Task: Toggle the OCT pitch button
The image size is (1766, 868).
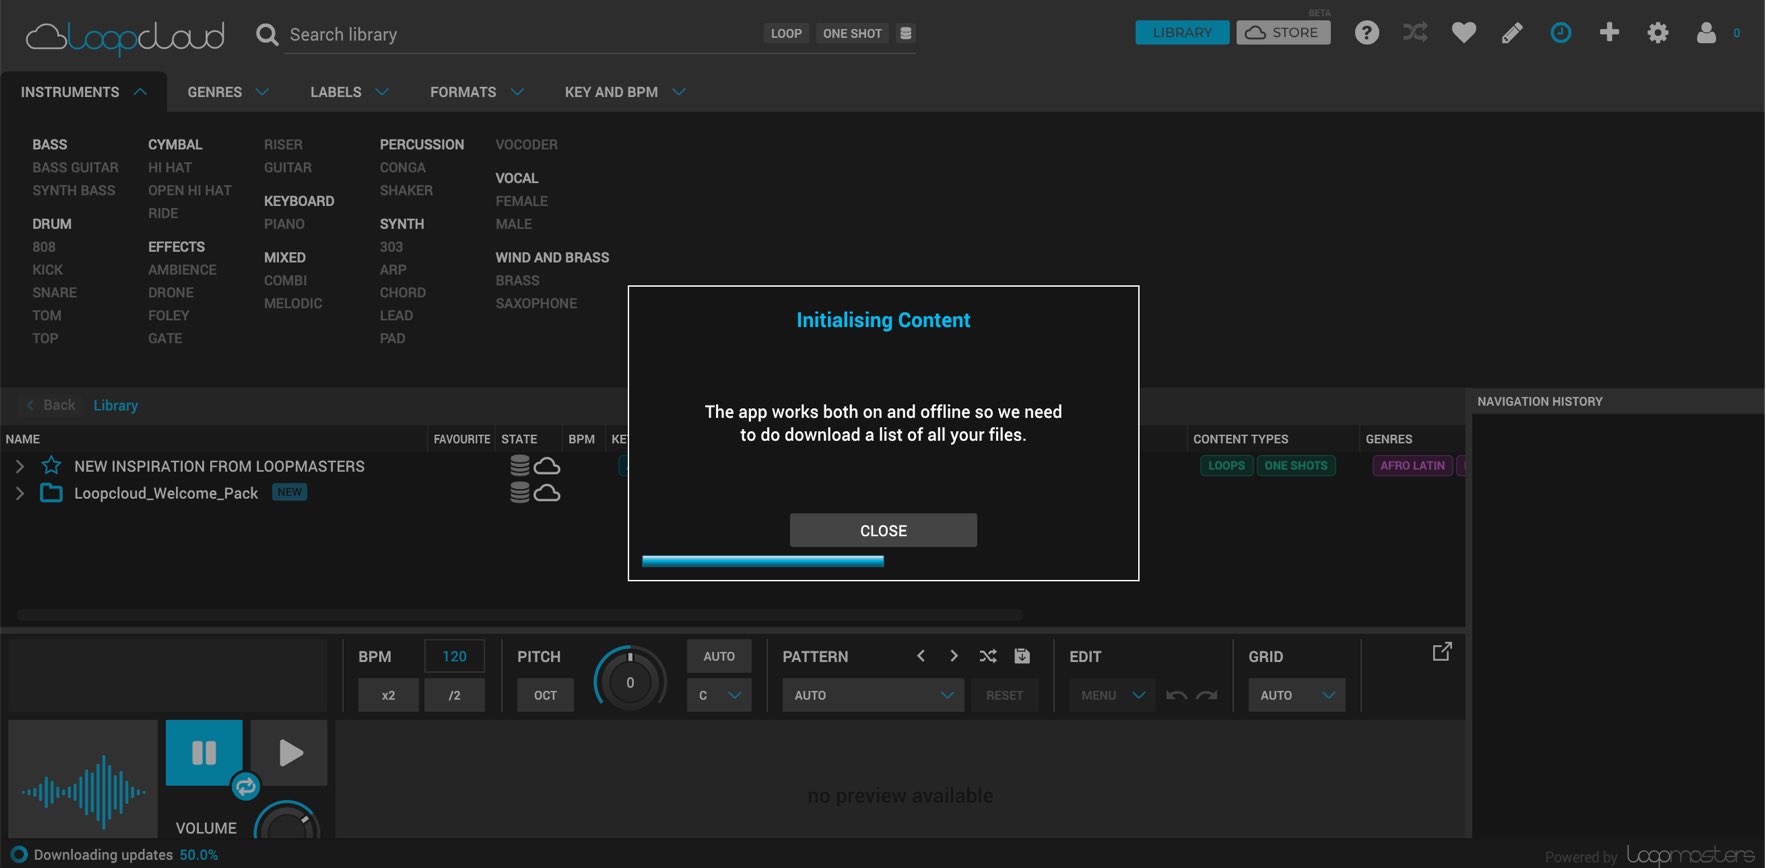Action: pos(545,695)
